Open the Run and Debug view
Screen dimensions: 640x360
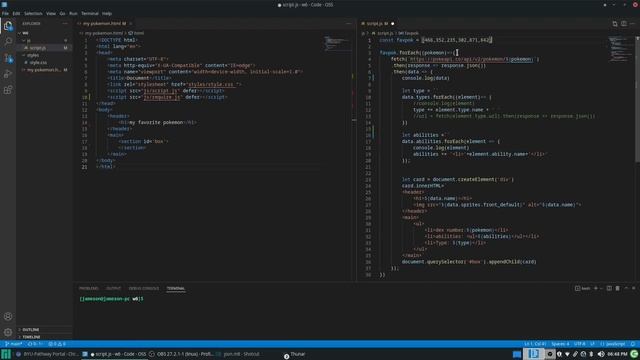pos(8,74)
